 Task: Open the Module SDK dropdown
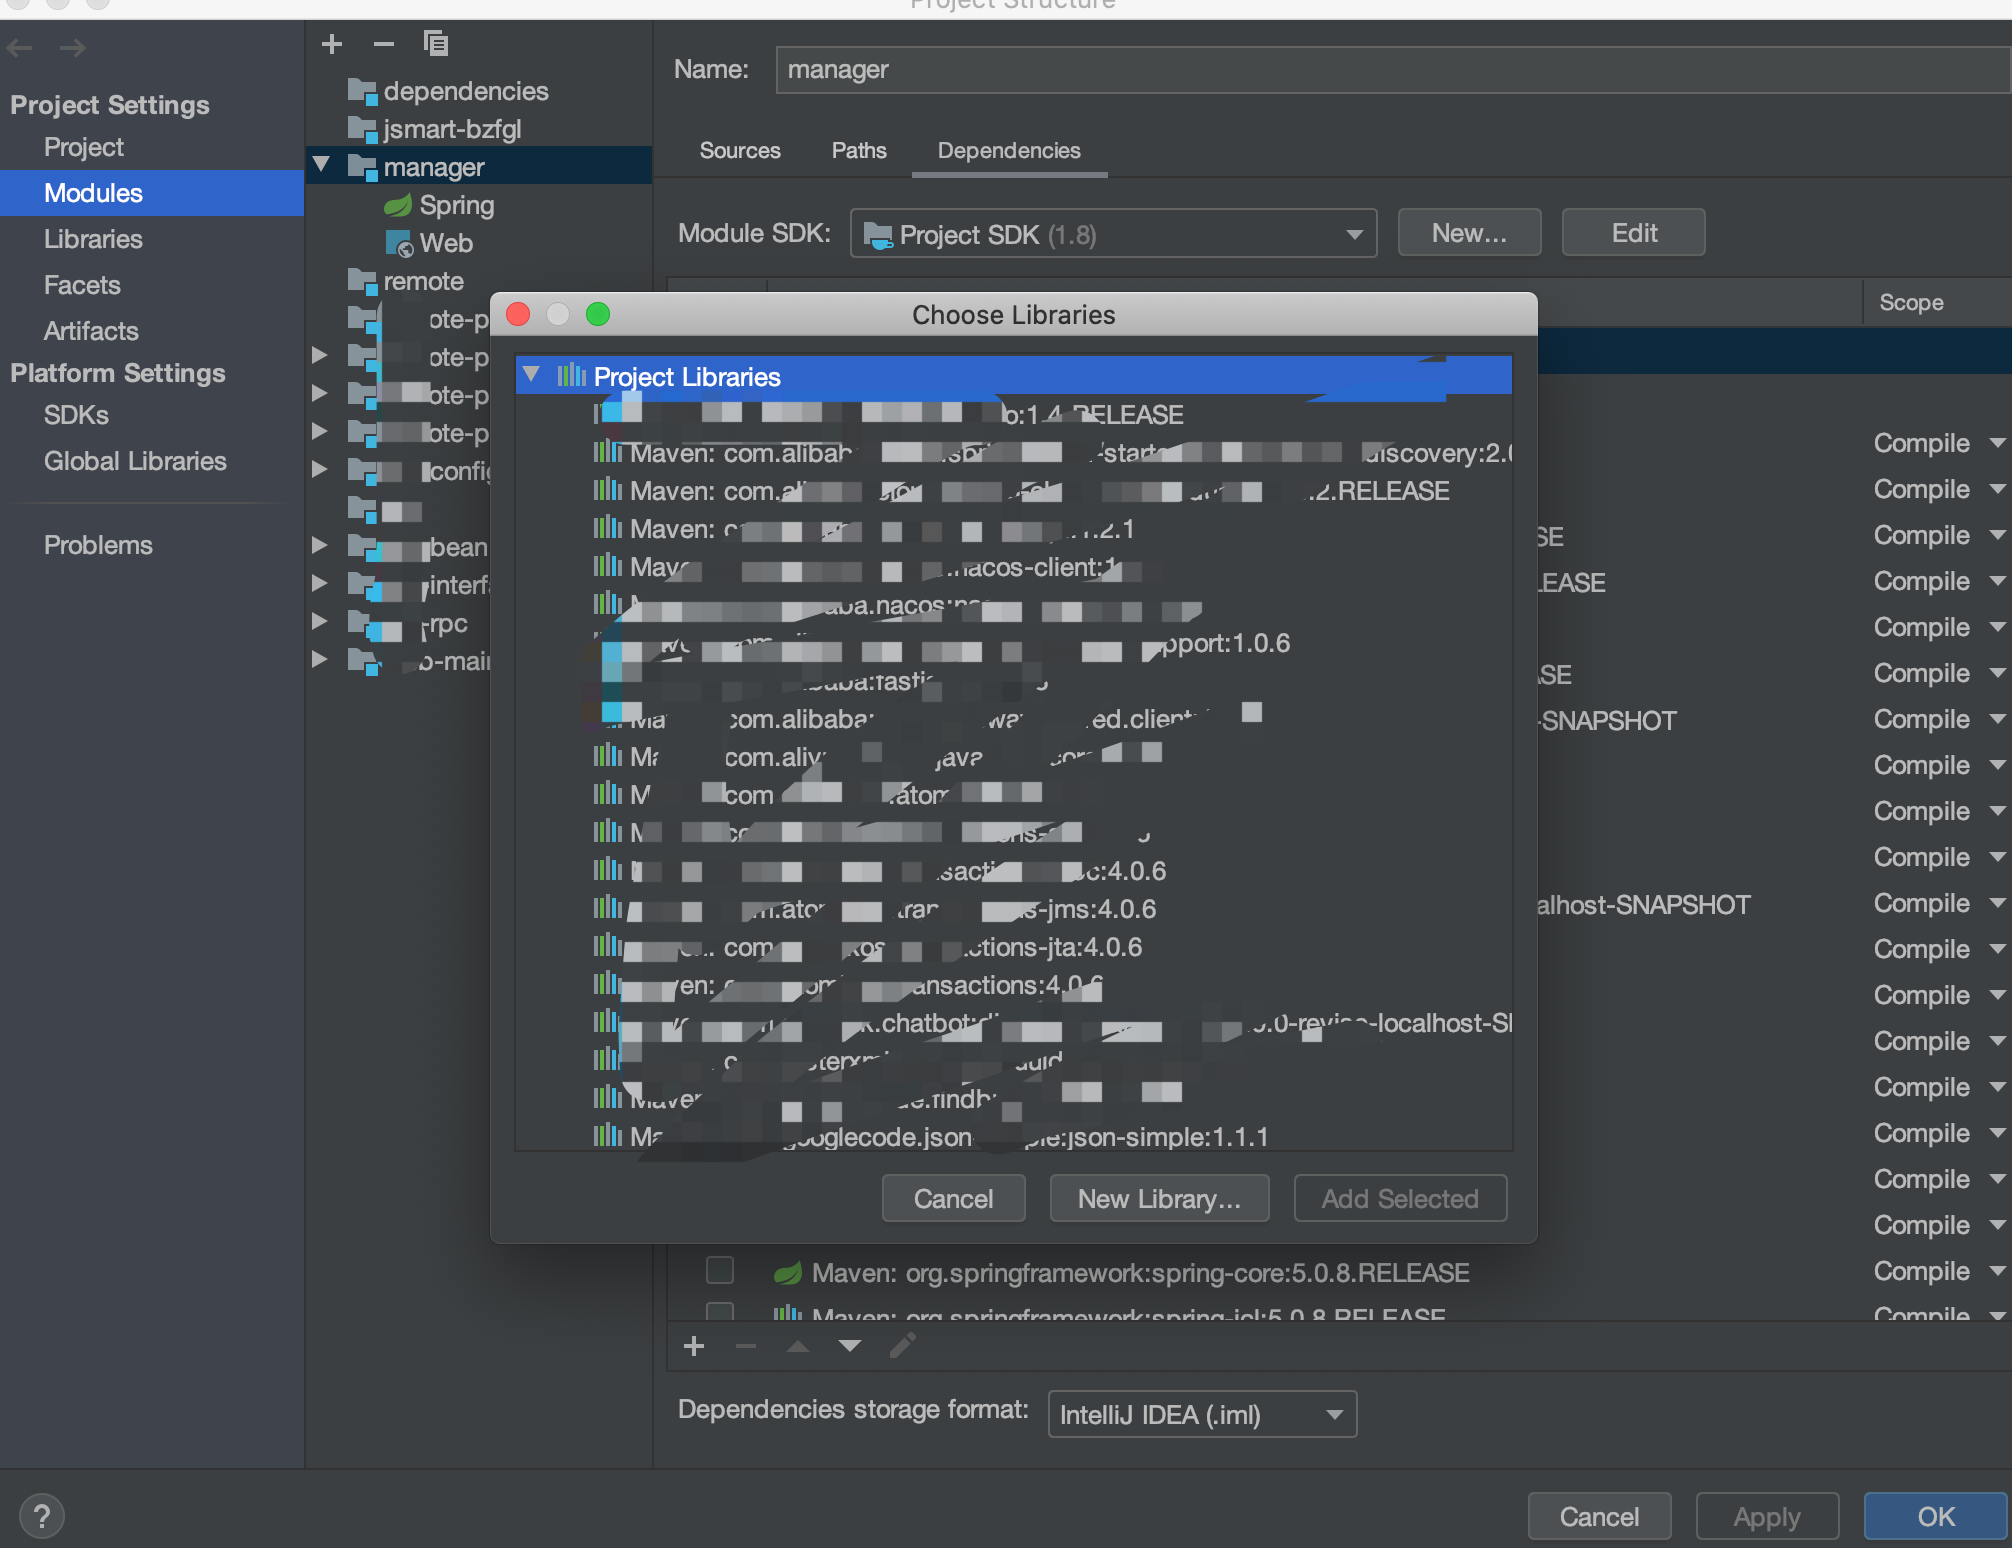click(1112, 234)
